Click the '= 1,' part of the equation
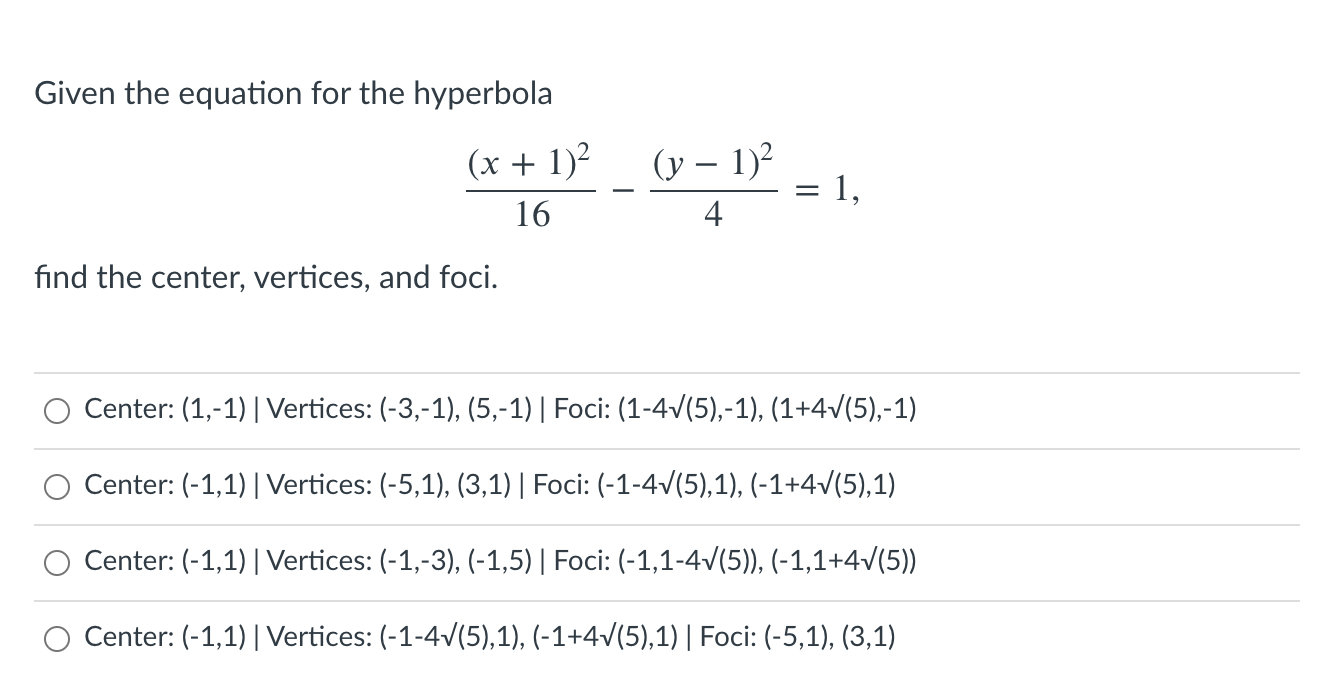 (828, 187)
